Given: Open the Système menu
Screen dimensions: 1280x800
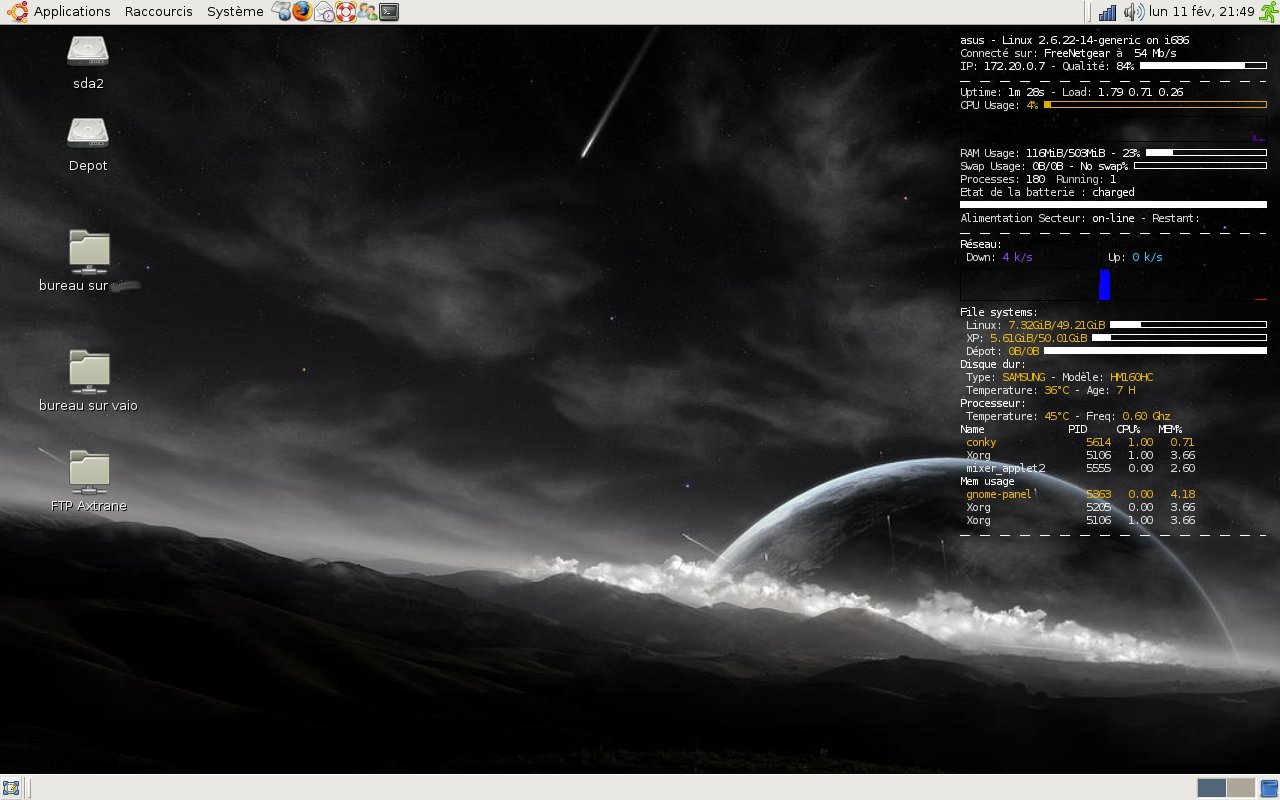Looking at the screenshot, I should coord(235,12).
